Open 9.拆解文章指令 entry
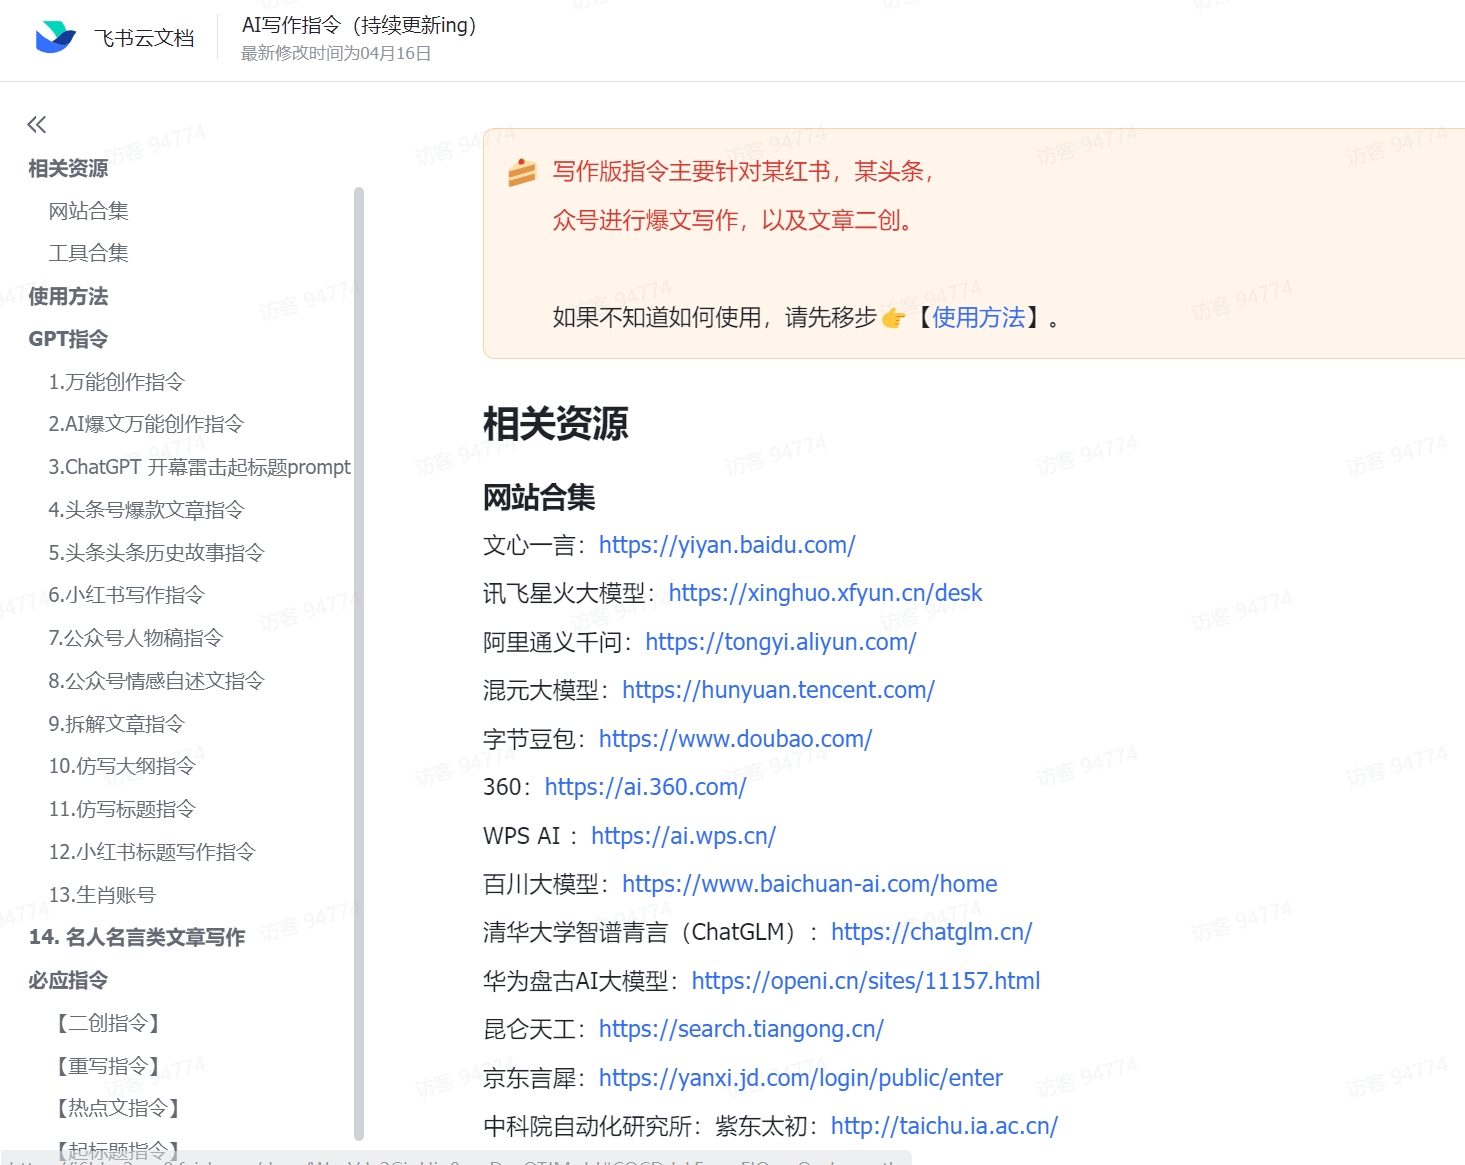 [x=117, y=724]
